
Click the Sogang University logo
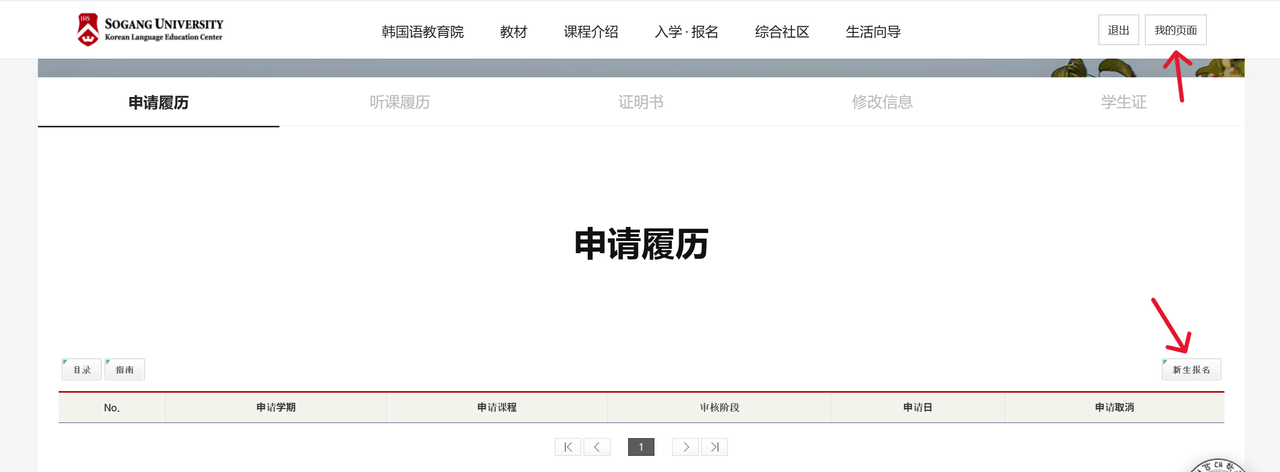(151, 29)
